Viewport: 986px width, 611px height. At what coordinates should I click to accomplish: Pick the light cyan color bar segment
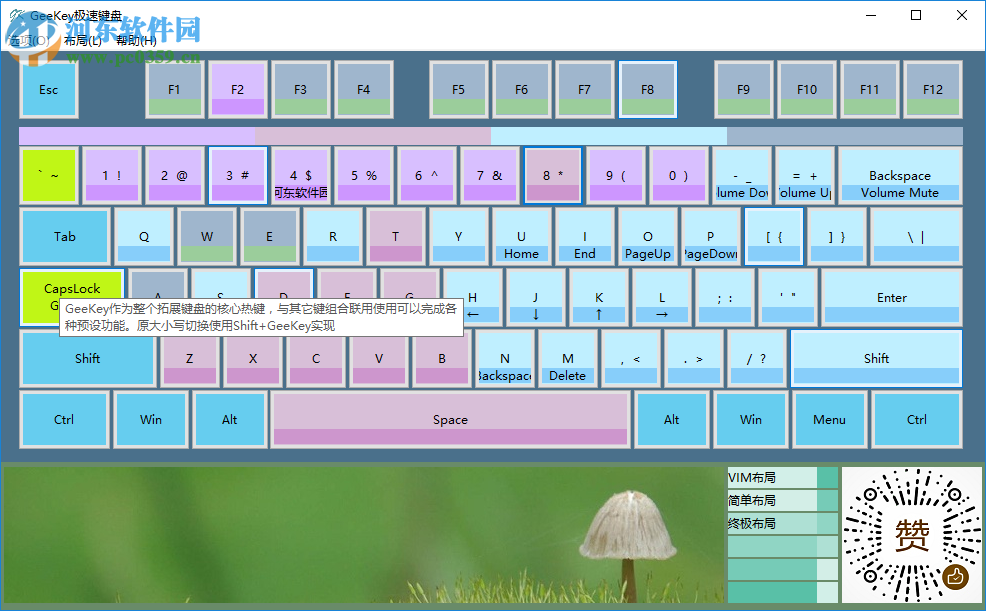(x=609, y=136)
